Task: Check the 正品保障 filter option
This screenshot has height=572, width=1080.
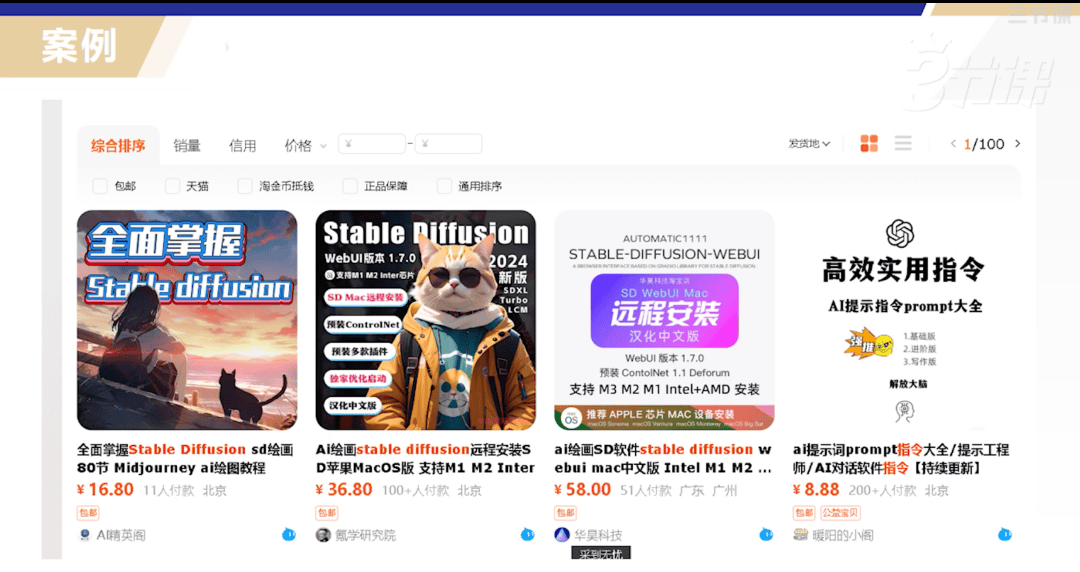Action: 350,186
